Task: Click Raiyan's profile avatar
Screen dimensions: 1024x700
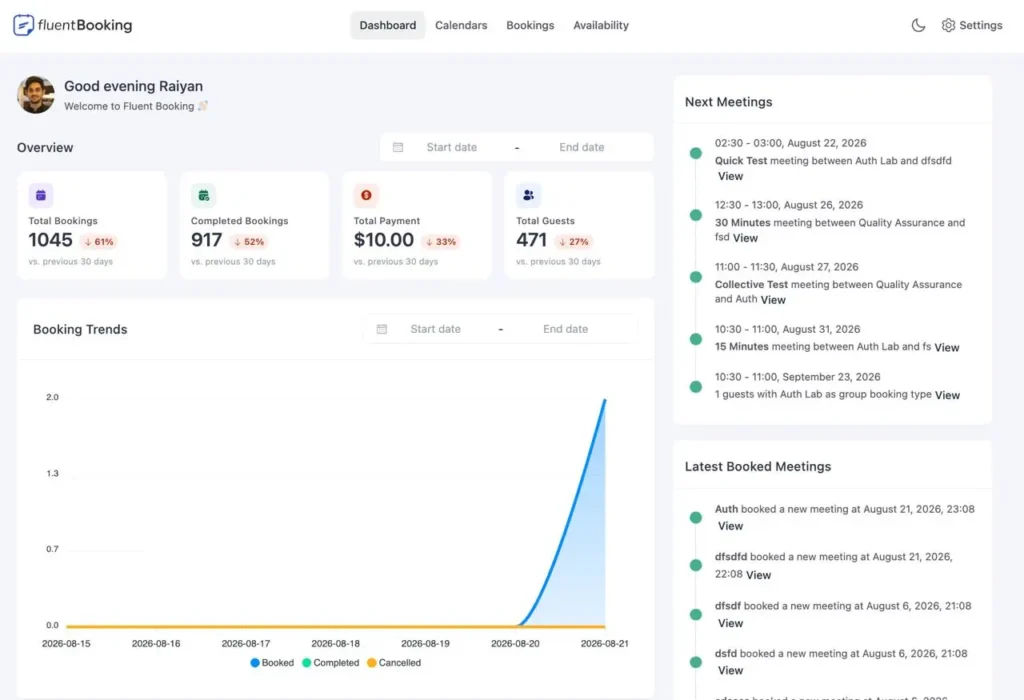Action: tap(36, 95)
